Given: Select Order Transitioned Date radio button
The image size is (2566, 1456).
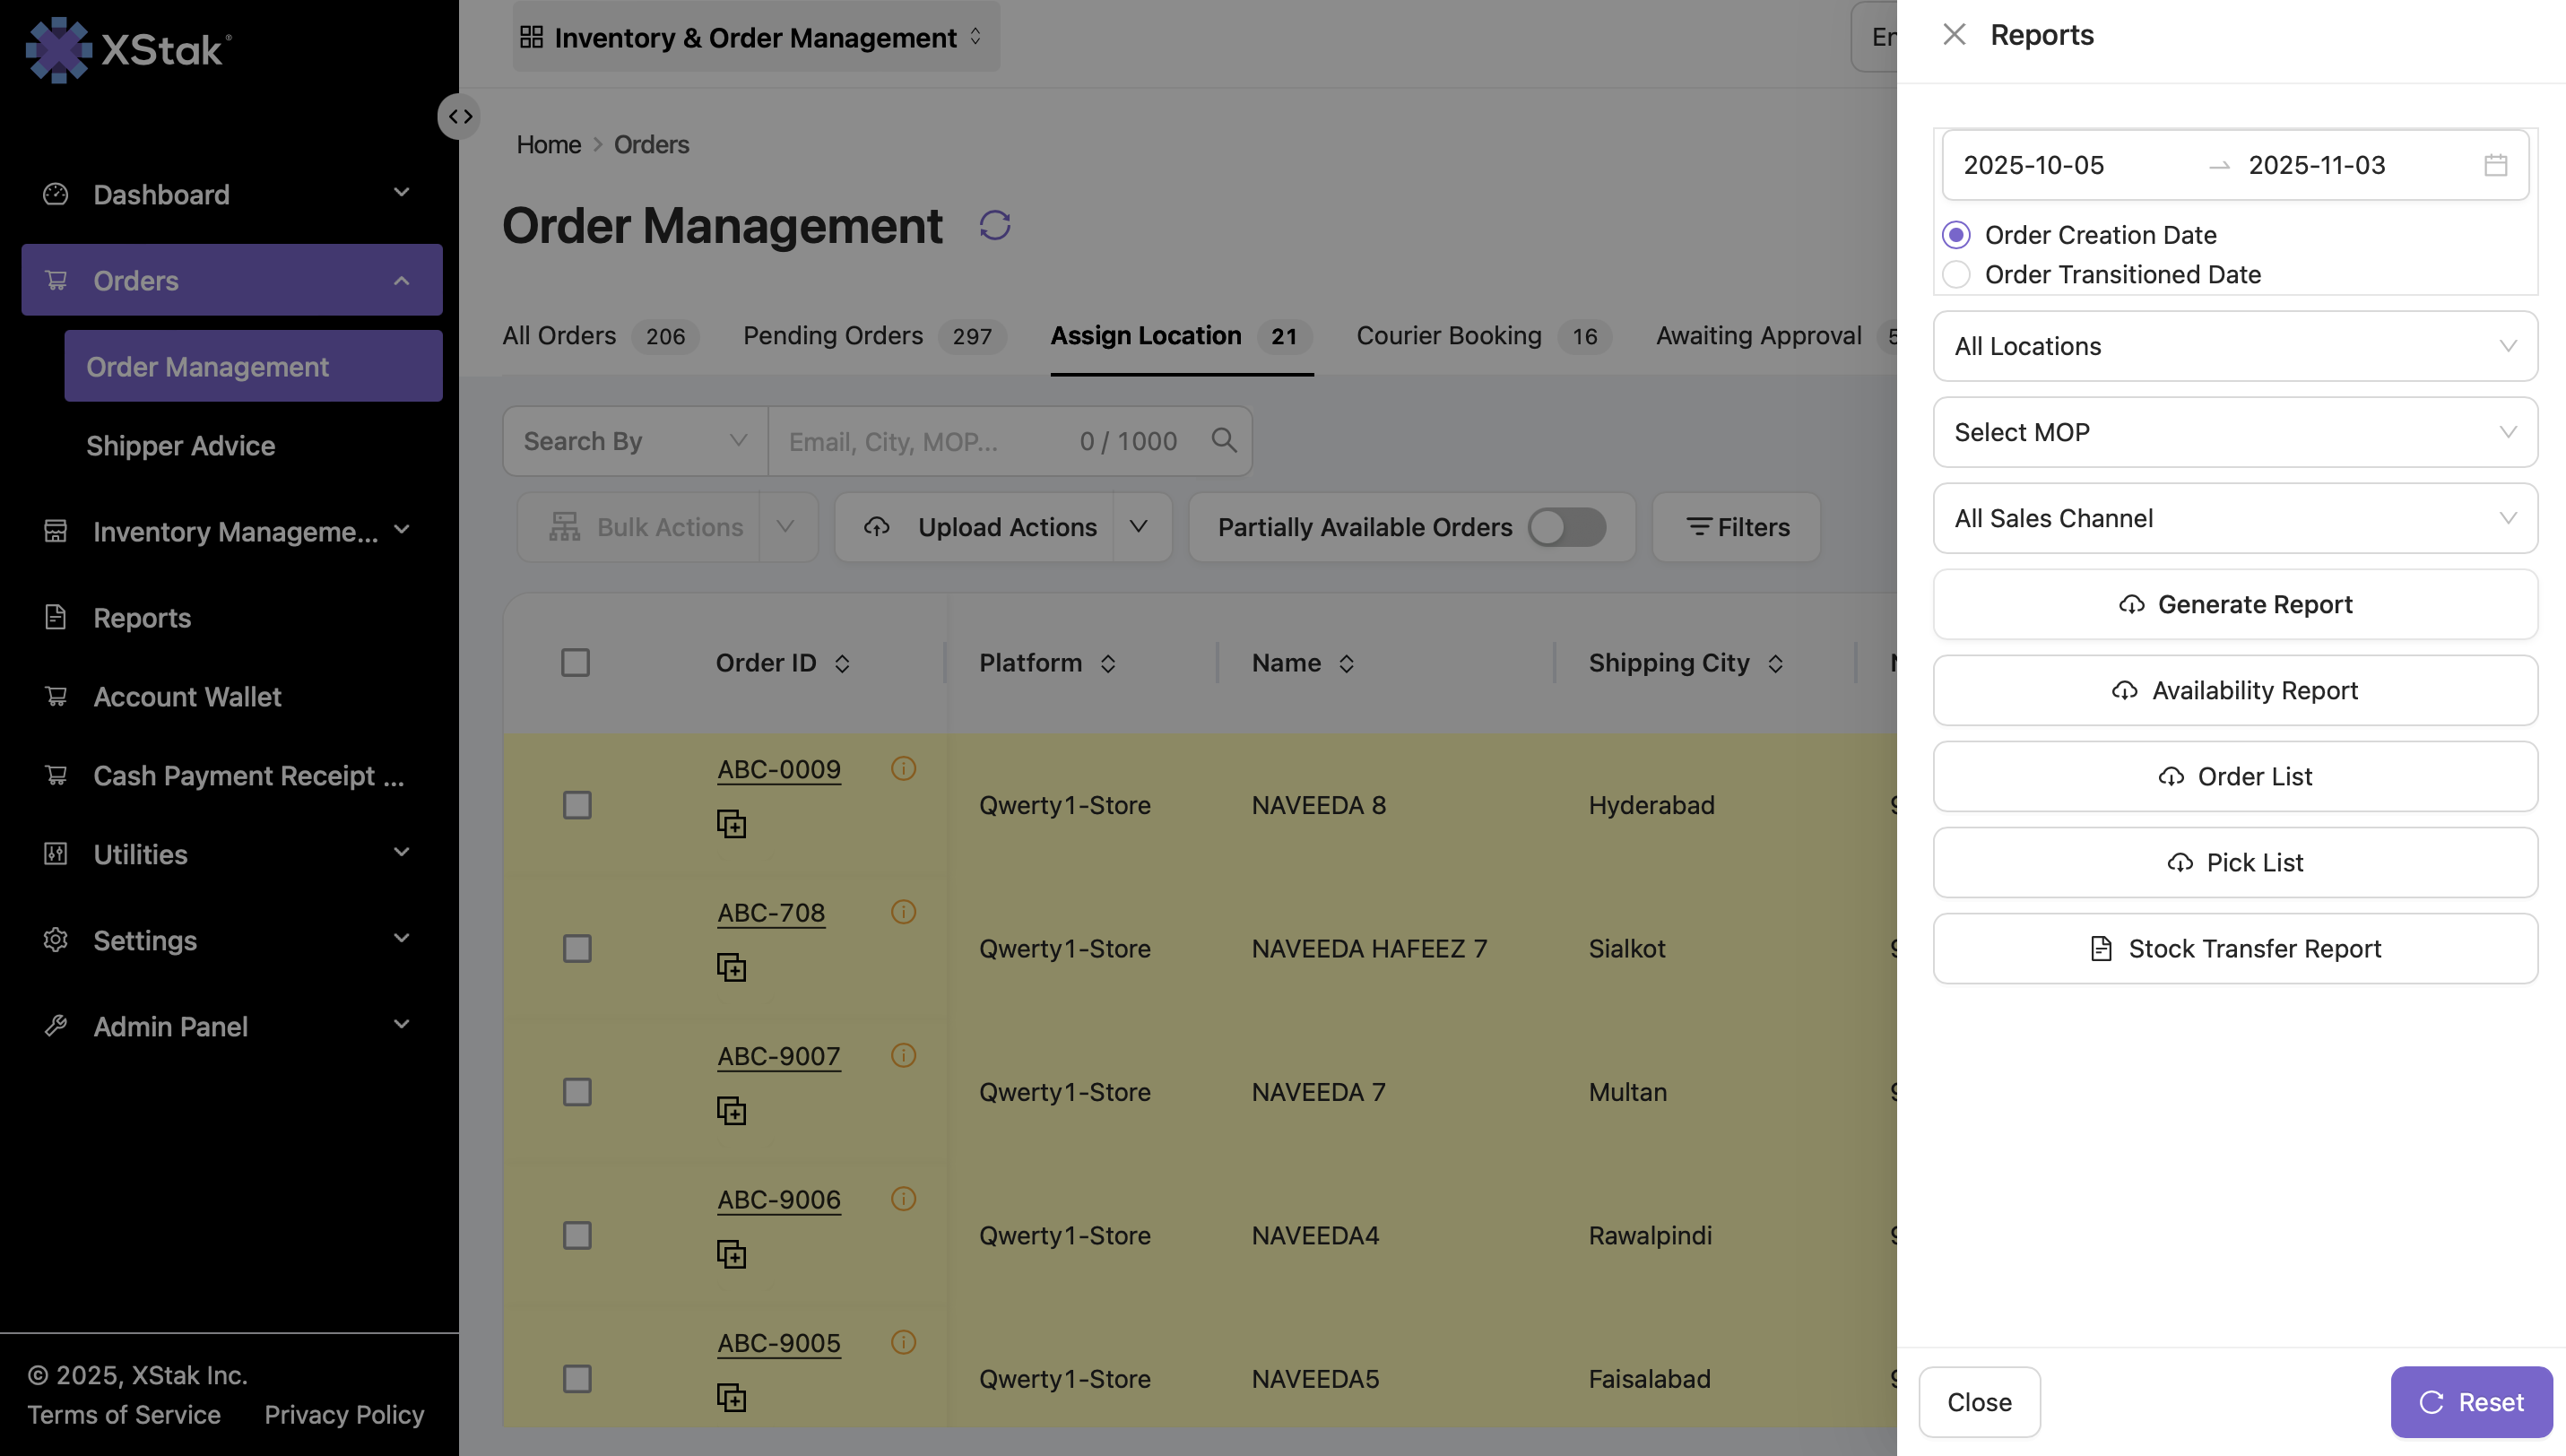Looking at the screenshot, I should [1956, 274].
